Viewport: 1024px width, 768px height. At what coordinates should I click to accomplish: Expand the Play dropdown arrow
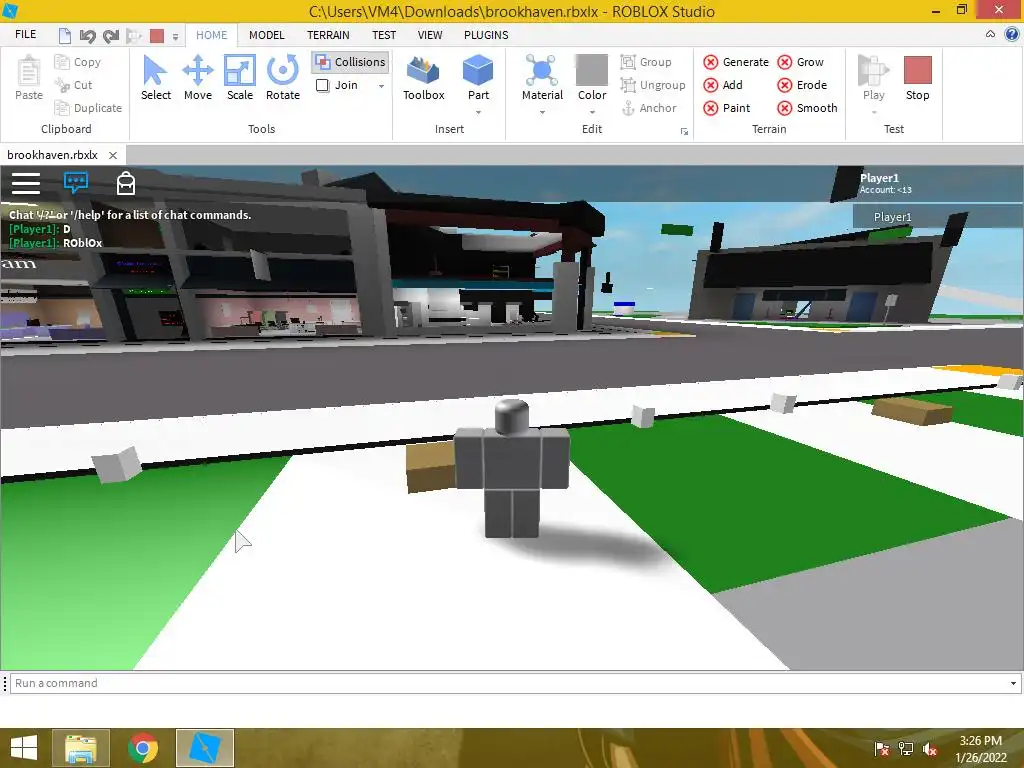[874, 113]
